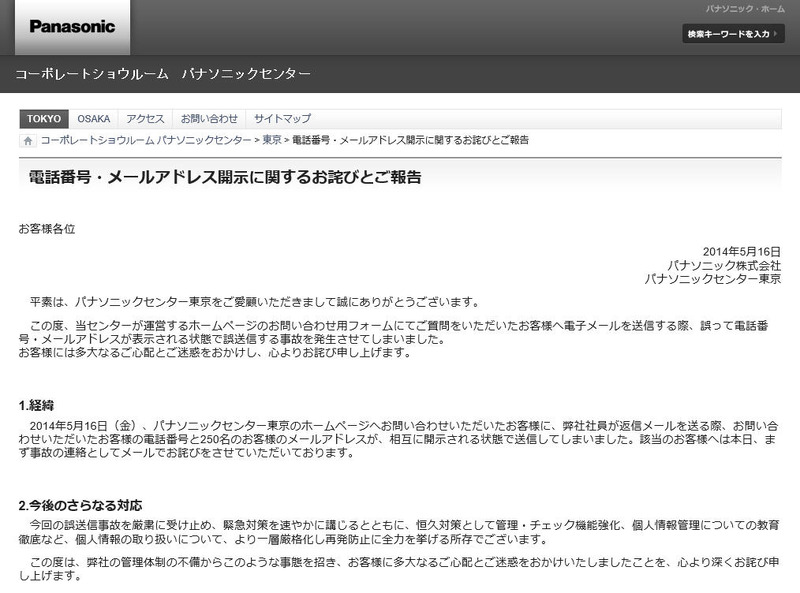The image size is (800, 593).
Task: Open the サイトマップ menu item
Action: (282, 118)
